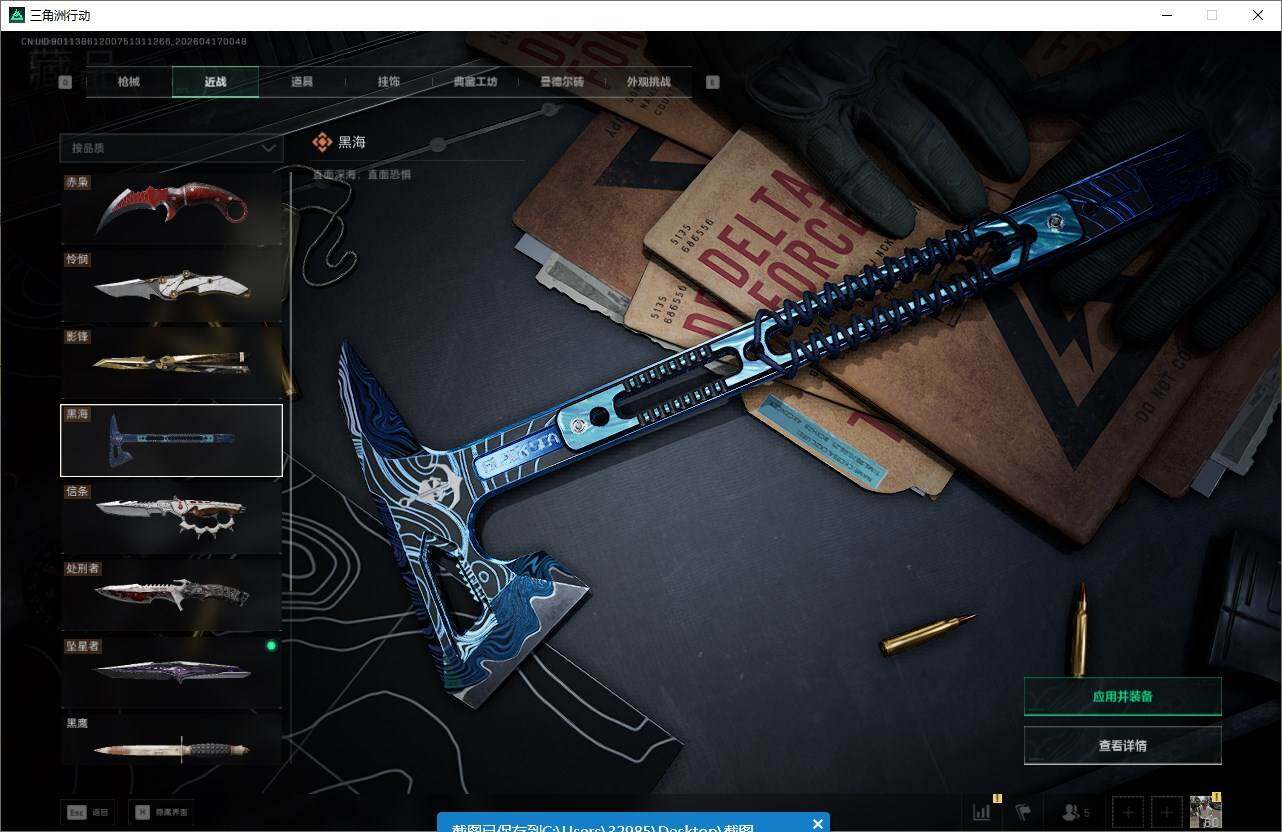
Task: Select the 怜悯 knife skin
Action: coord(171,286)
